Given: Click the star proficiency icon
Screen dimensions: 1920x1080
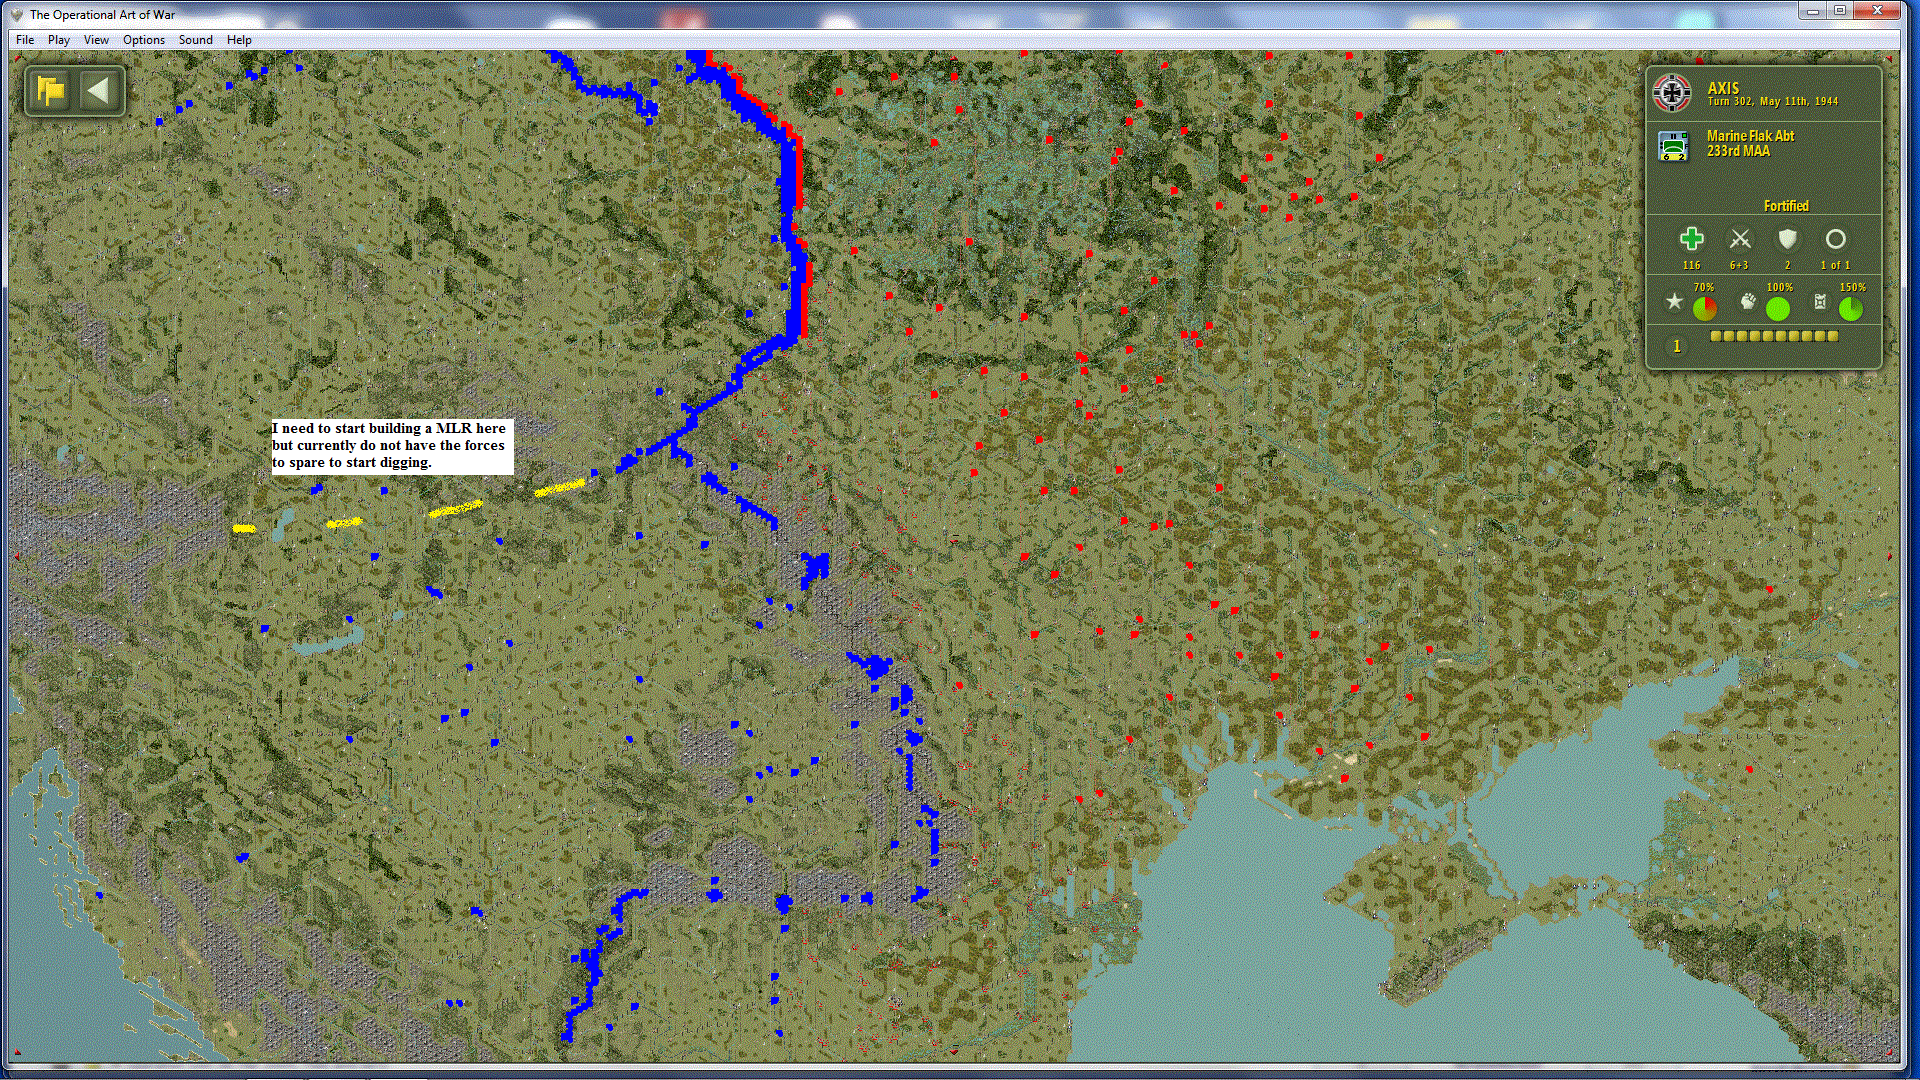Looking at the screenshot, I should [x=1674, y=301].
